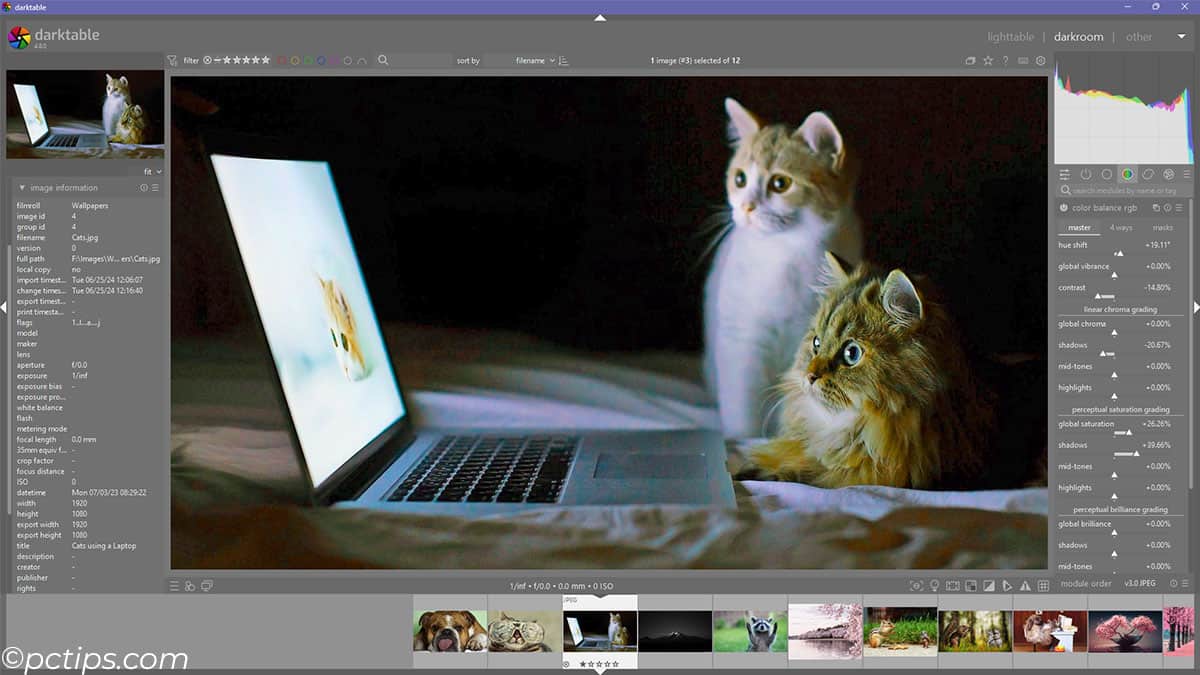Select the raccoon photo in the filmstrip
The width and height of the screenshot is (1200, 675).
751,630
